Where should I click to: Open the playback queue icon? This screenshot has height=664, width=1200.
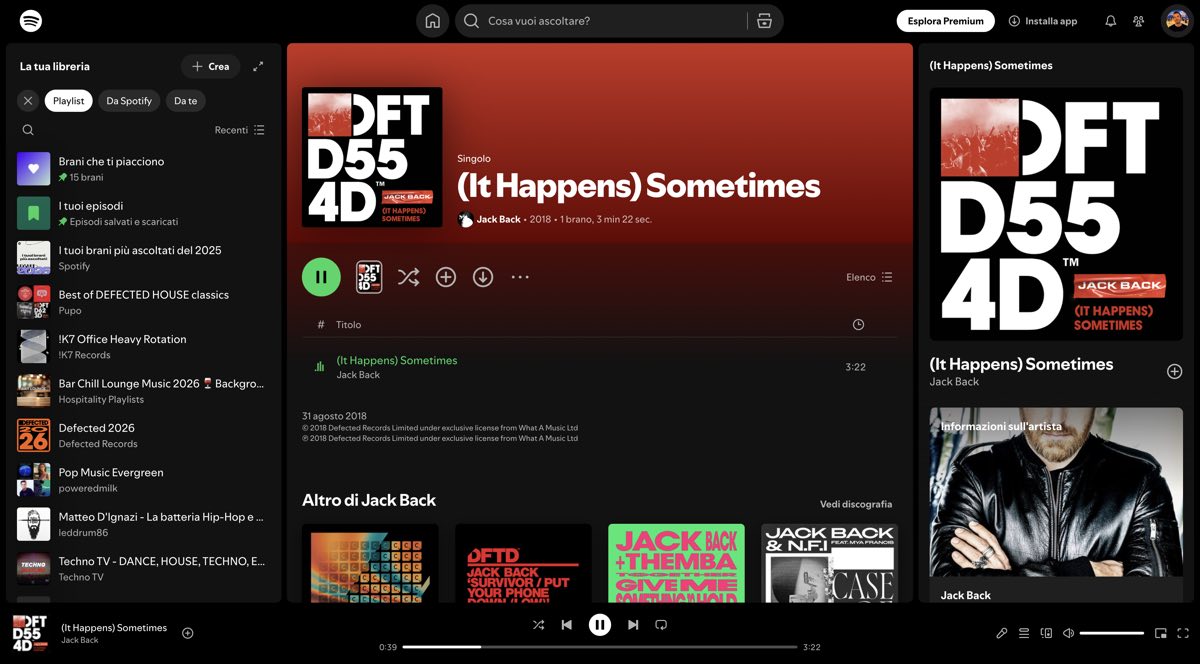tap(1024, 633)
